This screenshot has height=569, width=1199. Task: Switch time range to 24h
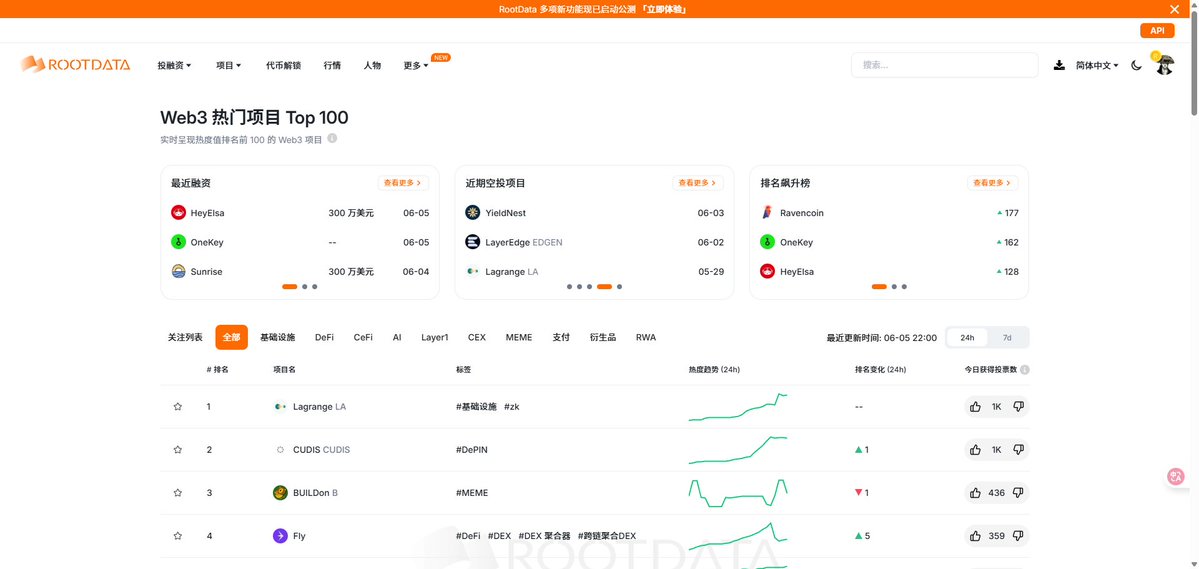(x=967, y=337)
